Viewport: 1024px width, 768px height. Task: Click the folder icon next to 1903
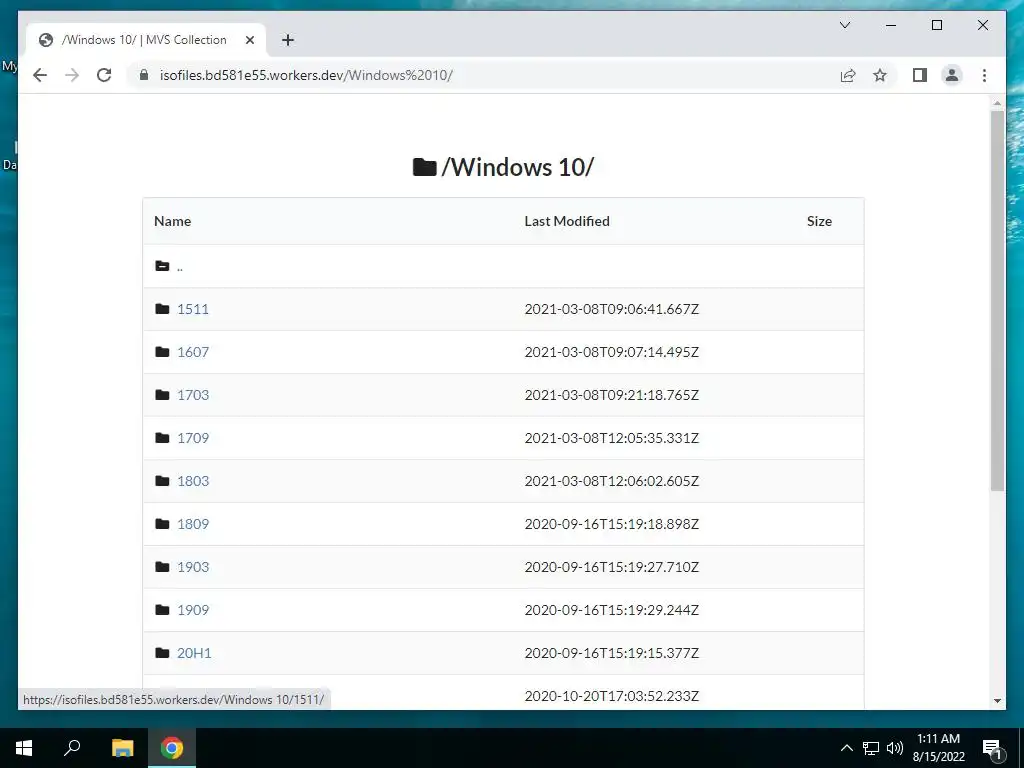[x=162, y=567]
